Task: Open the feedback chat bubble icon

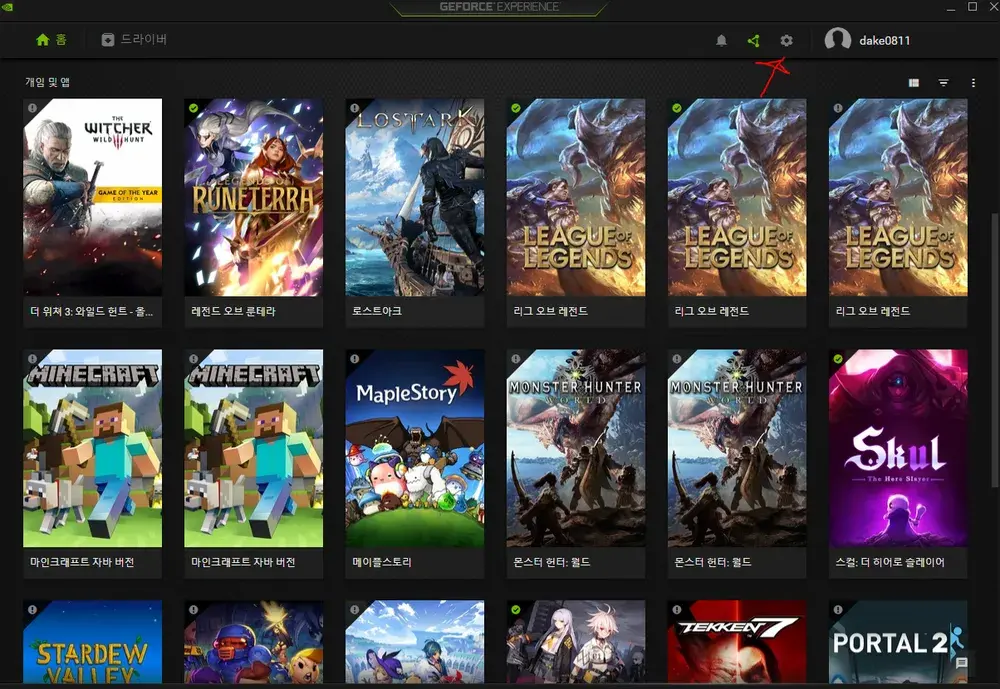Action: (961, 663)
